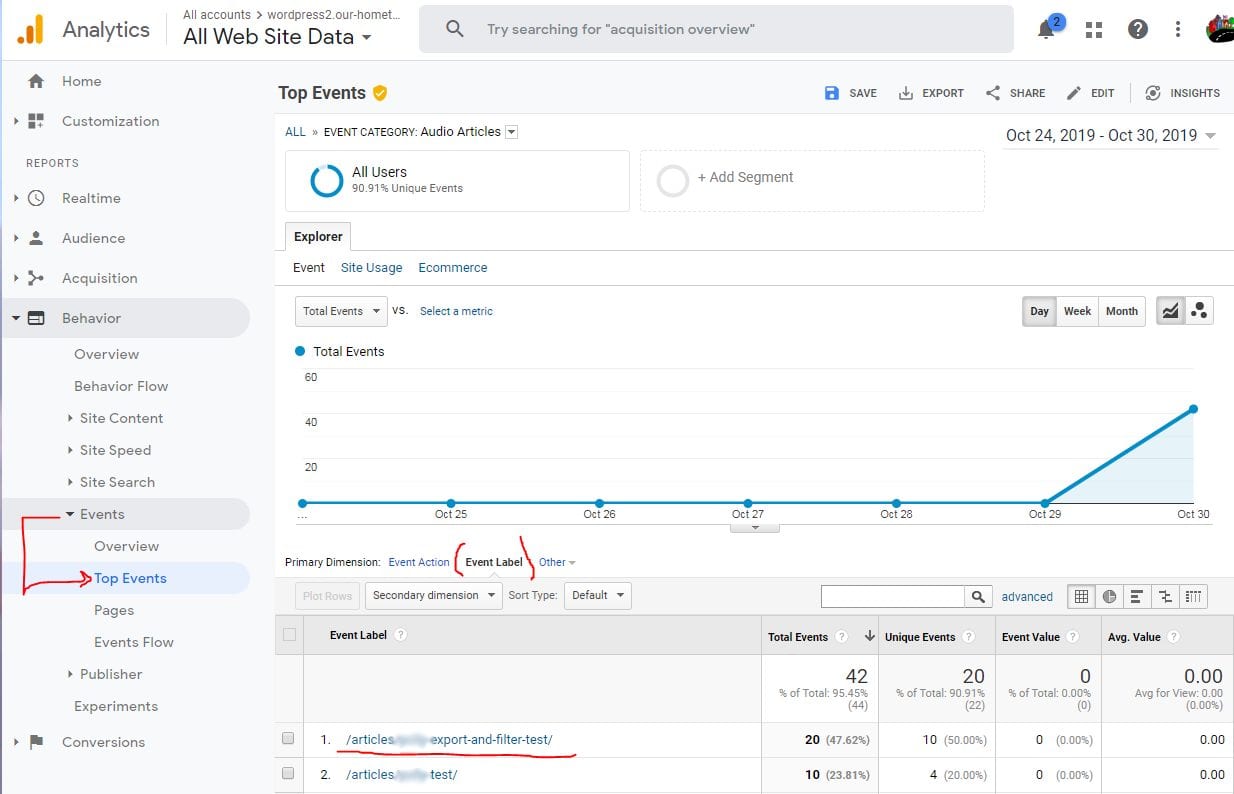
Task: Open the date range picker
Action: coord(1110,136)
